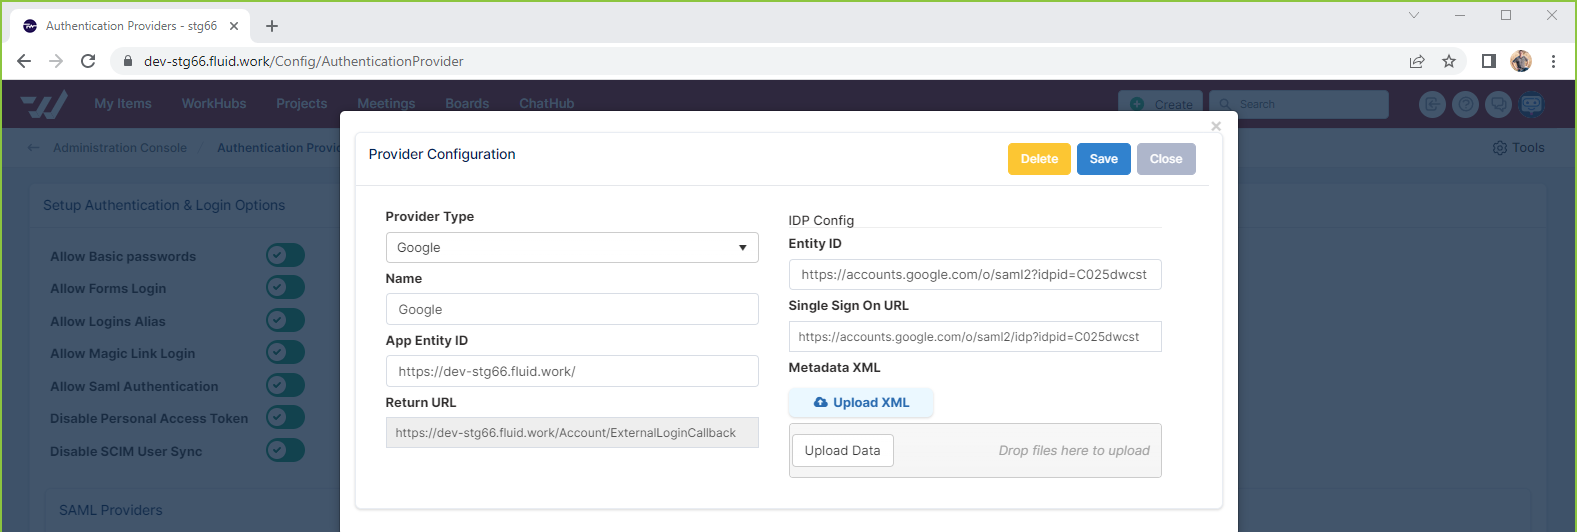The width and height of the screenshot is (1577, 532).
Task: Click the breadcrumb back arrow
Action: coord(34,148)
